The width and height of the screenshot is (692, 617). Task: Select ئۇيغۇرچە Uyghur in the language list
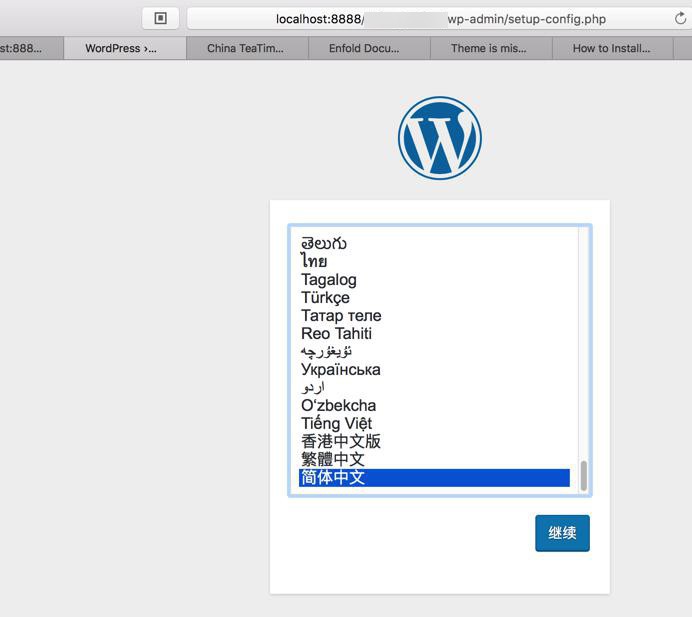pyautogui.click(x=434, y=352)
